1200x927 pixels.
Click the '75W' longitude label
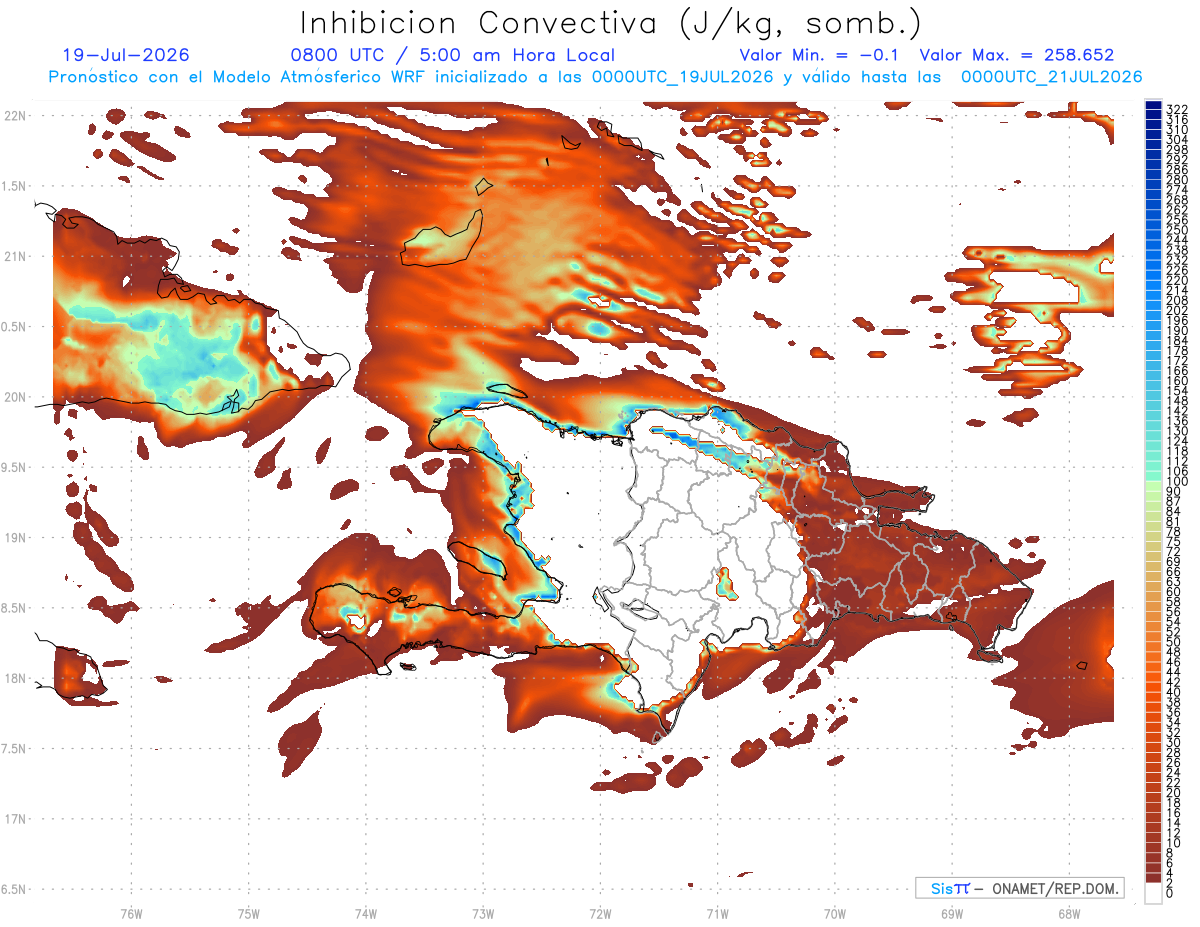click(x=249, y=912)
